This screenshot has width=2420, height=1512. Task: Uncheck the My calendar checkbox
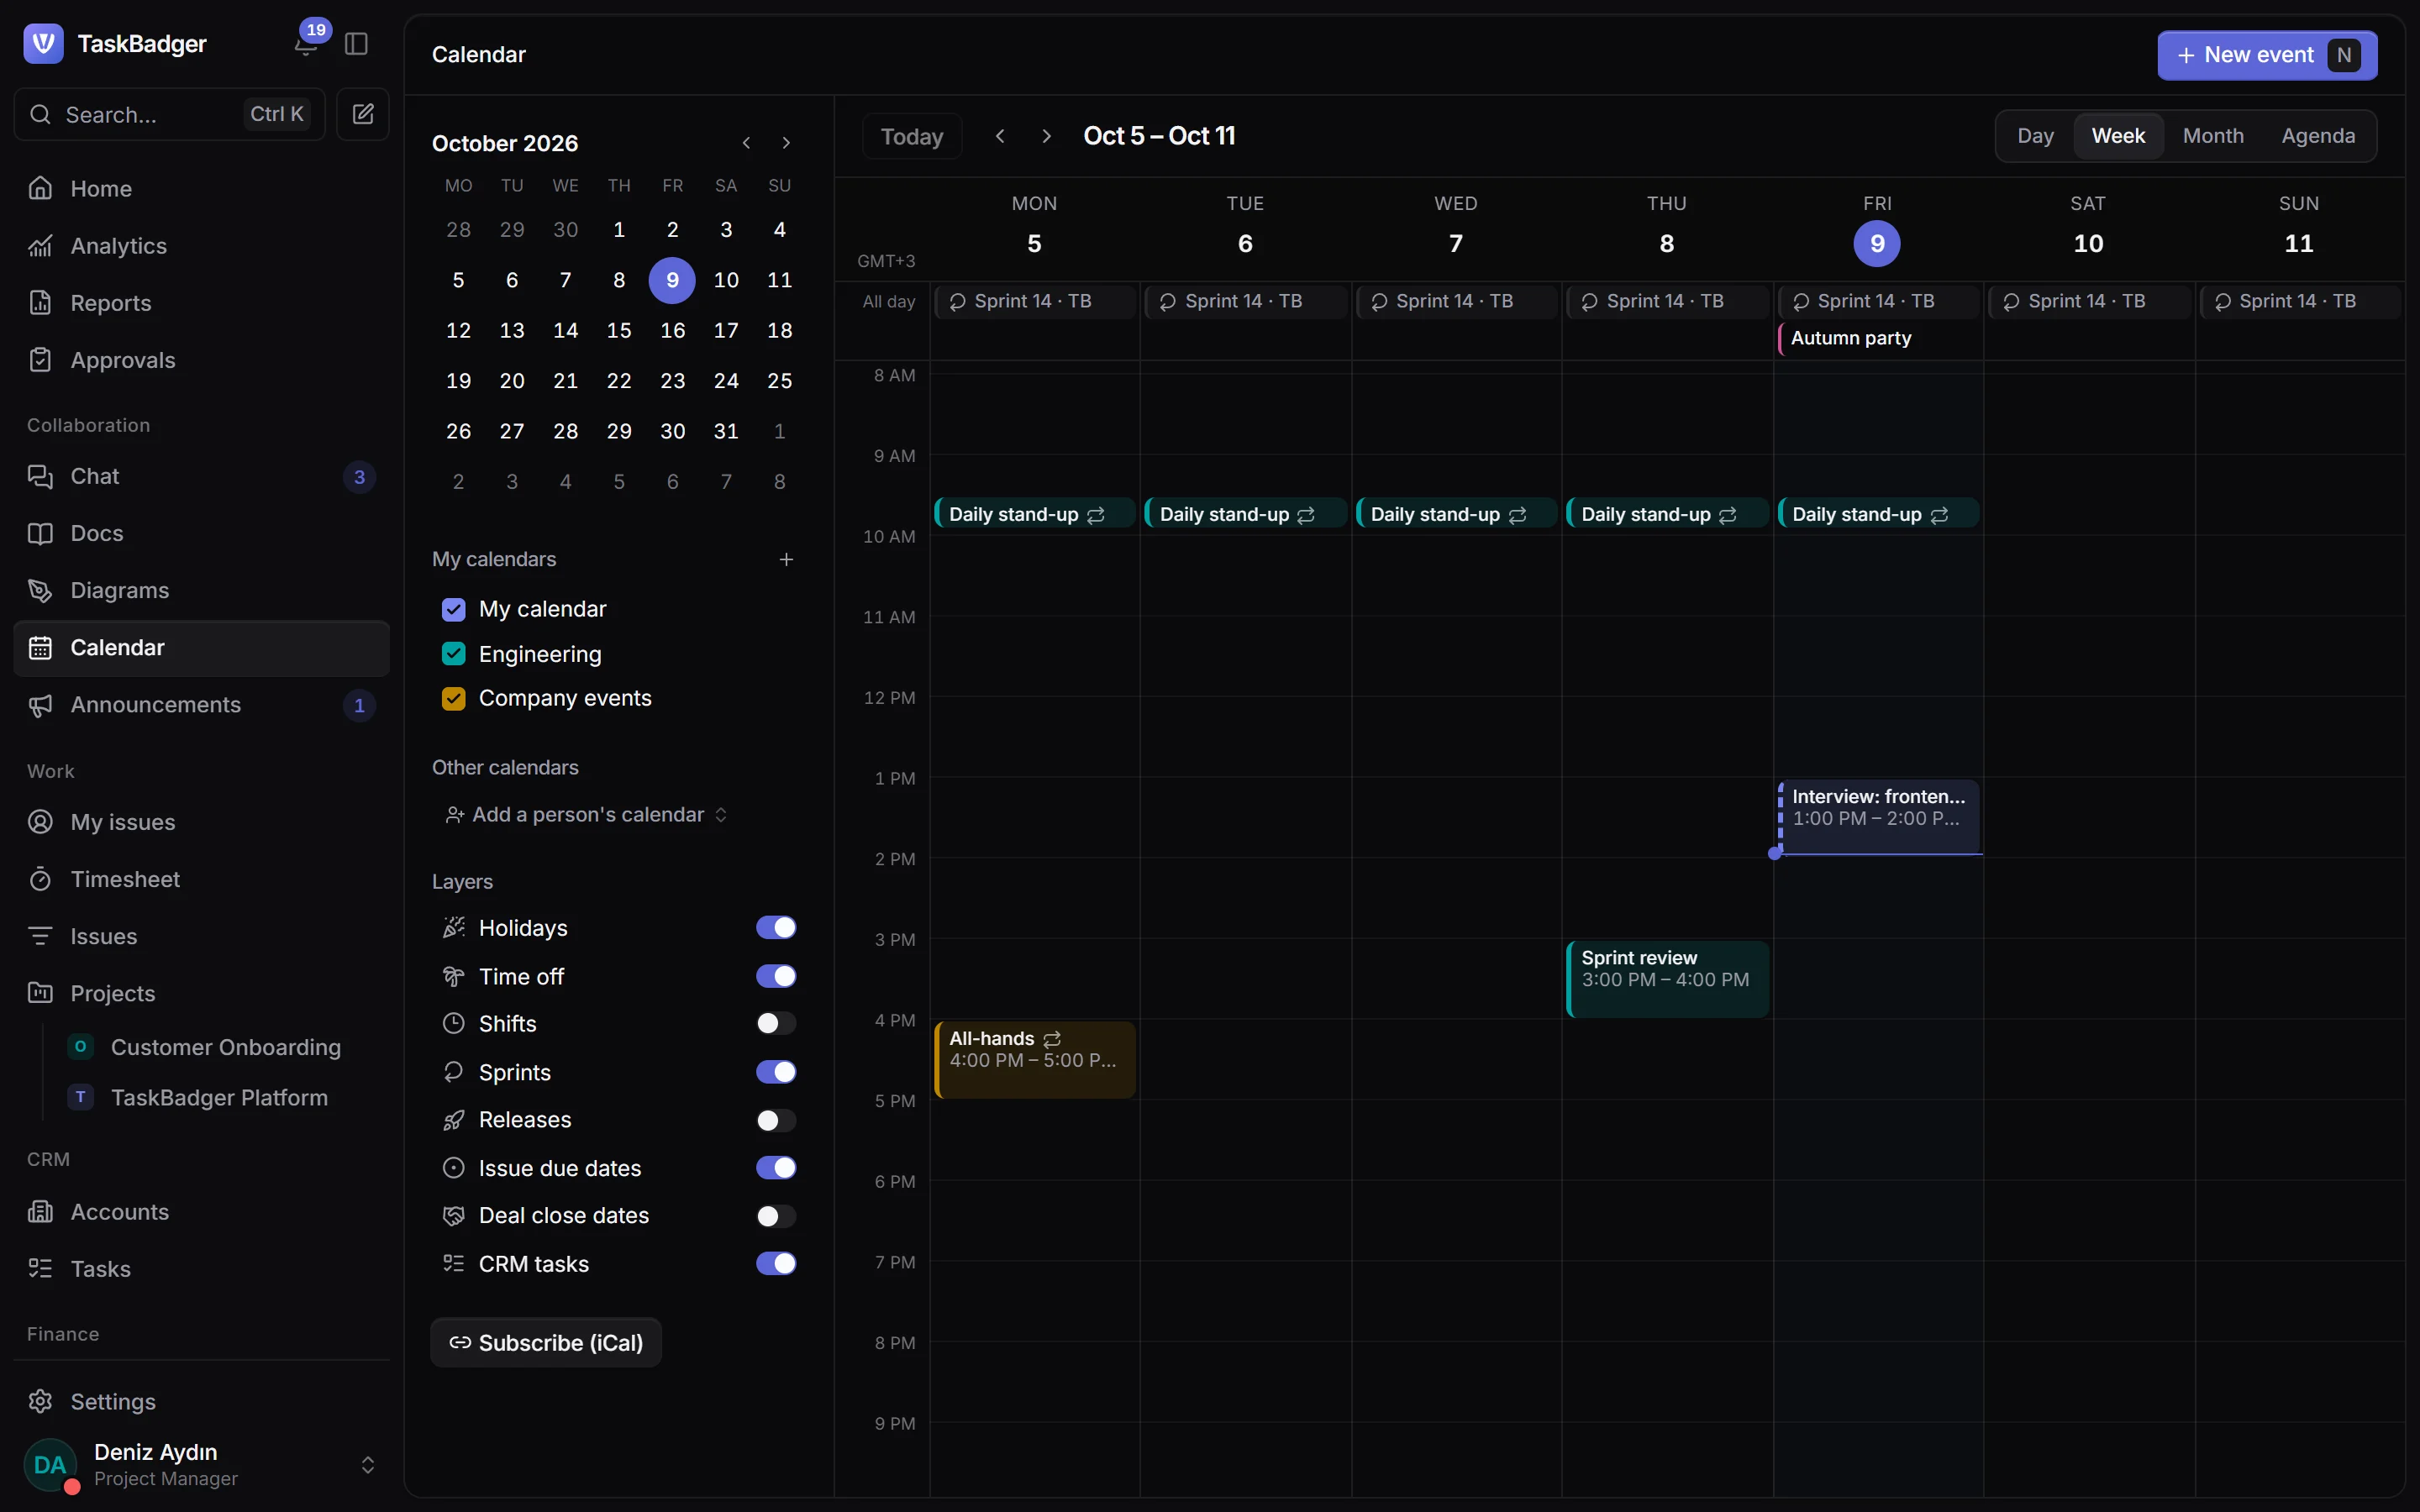pos(453,609)
